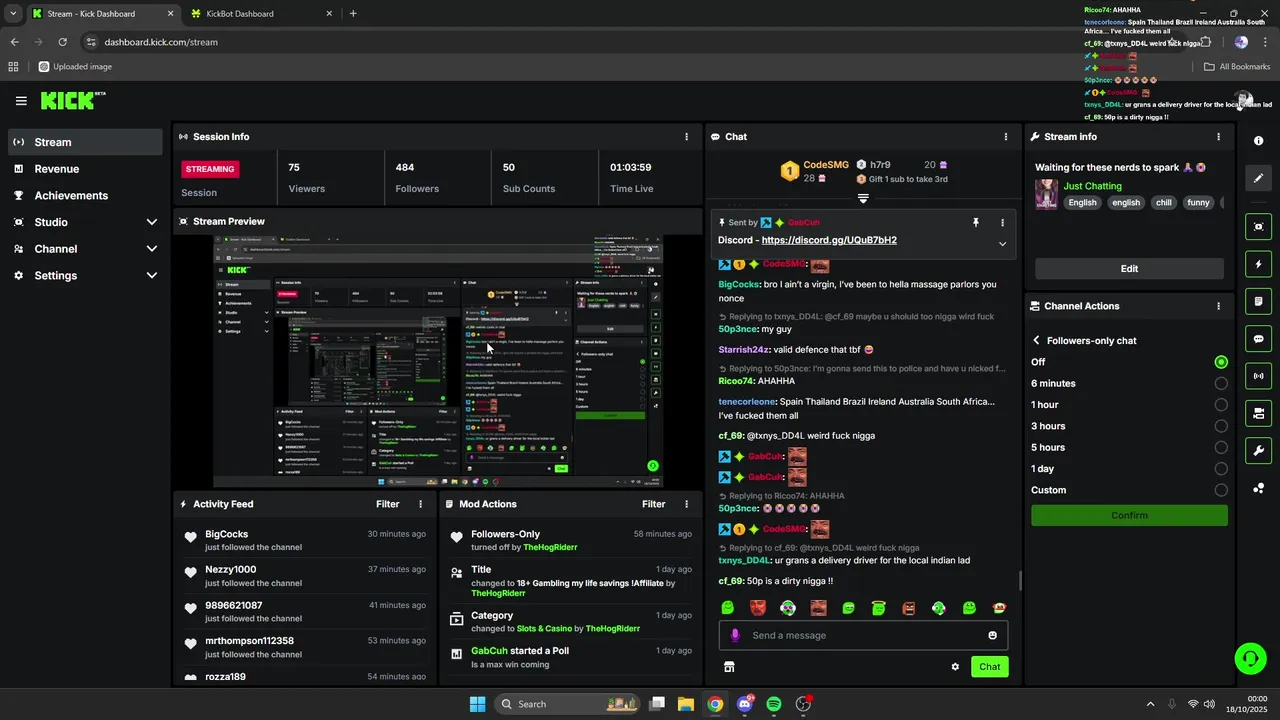Screen dimensions: 1280x720
Task: Open Chat panel options menu
Action: point(1006,137)
